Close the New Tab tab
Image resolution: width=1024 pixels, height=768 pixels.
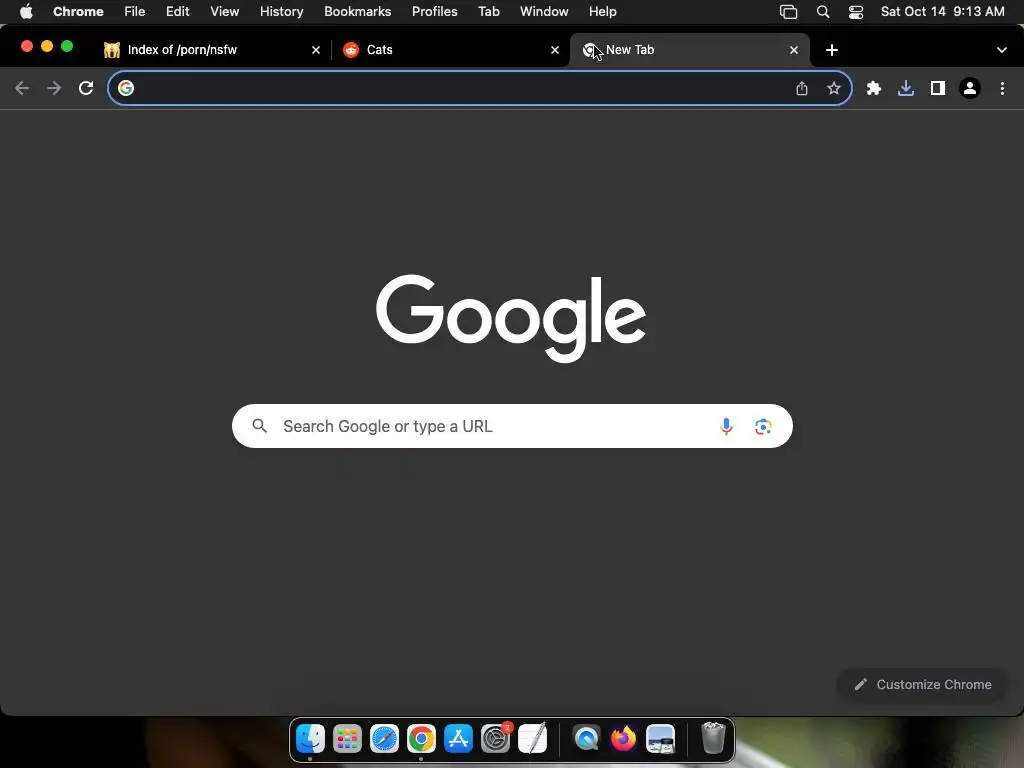pyautogui.click(x=794, y=50)
